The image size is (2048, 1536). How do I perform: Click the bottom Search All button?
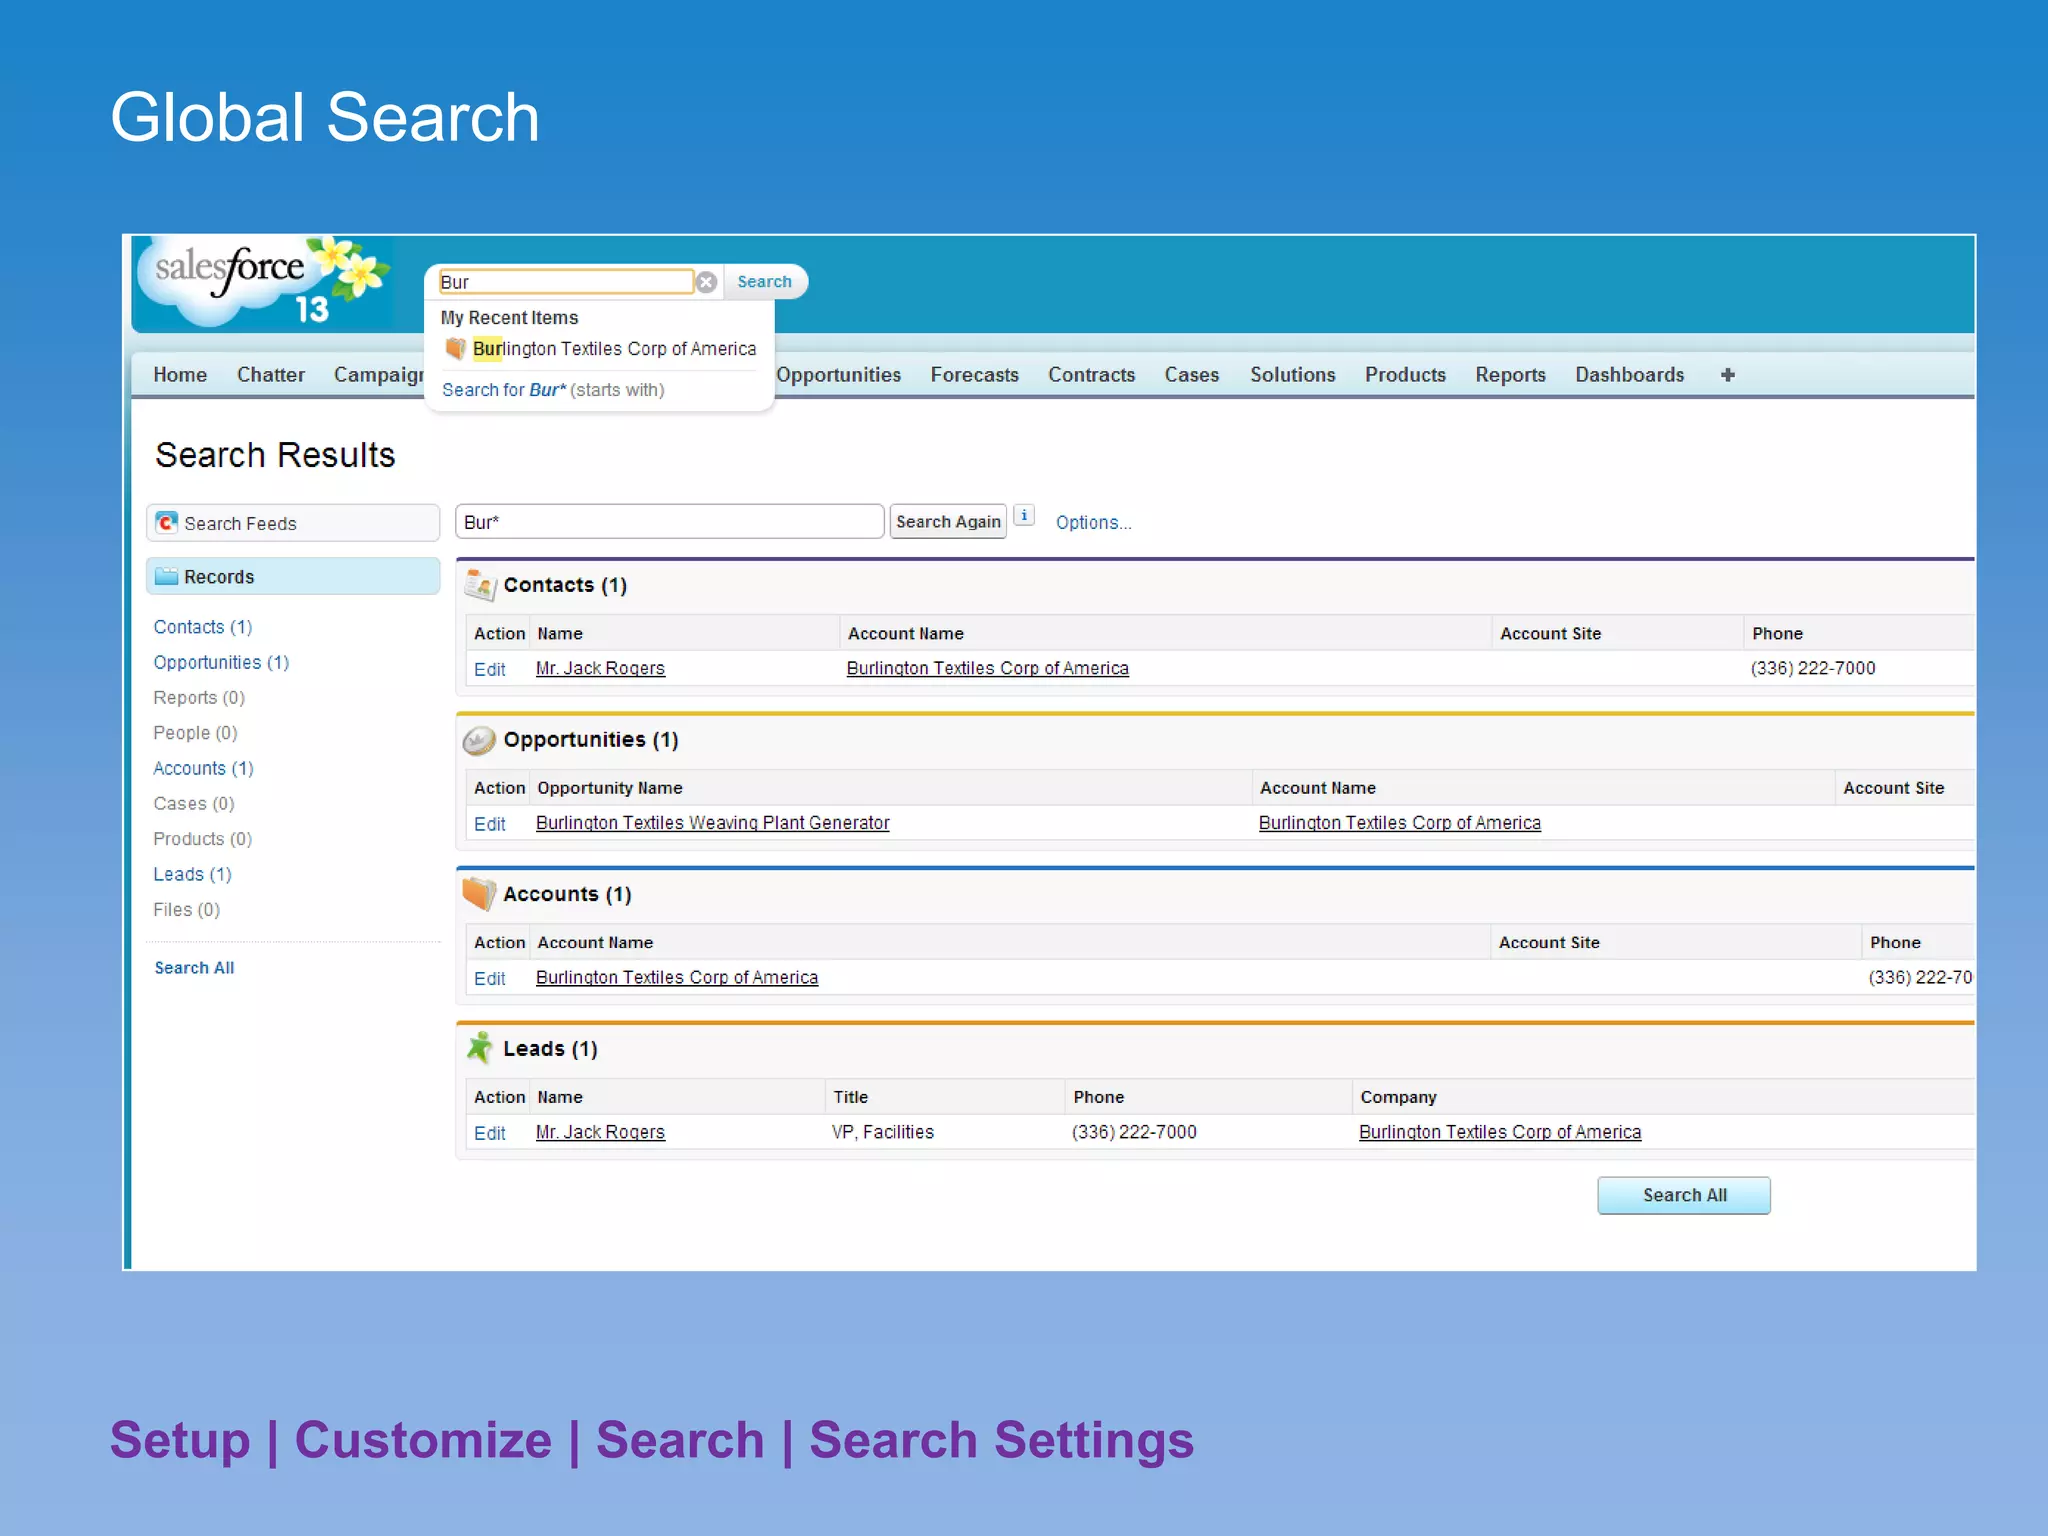pos(1683,1195)
